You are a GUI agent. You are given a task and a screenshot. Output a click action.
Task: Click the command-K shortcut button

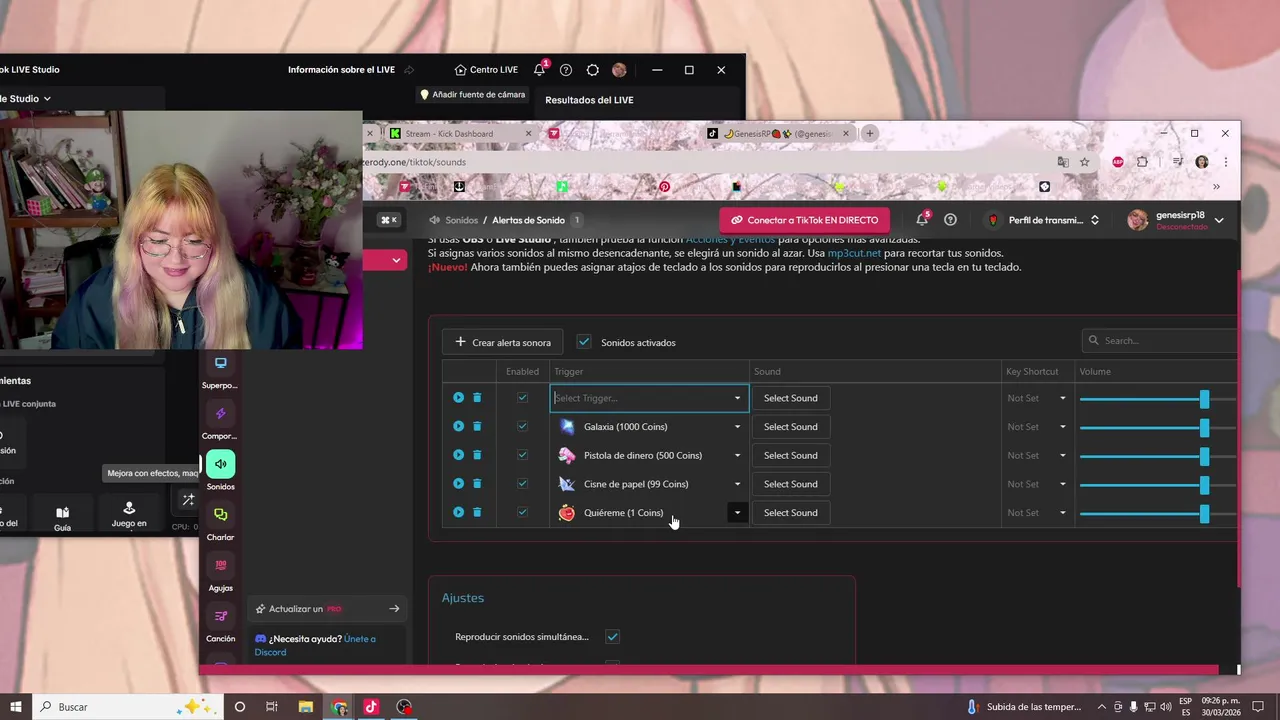(x=388, y=220)
